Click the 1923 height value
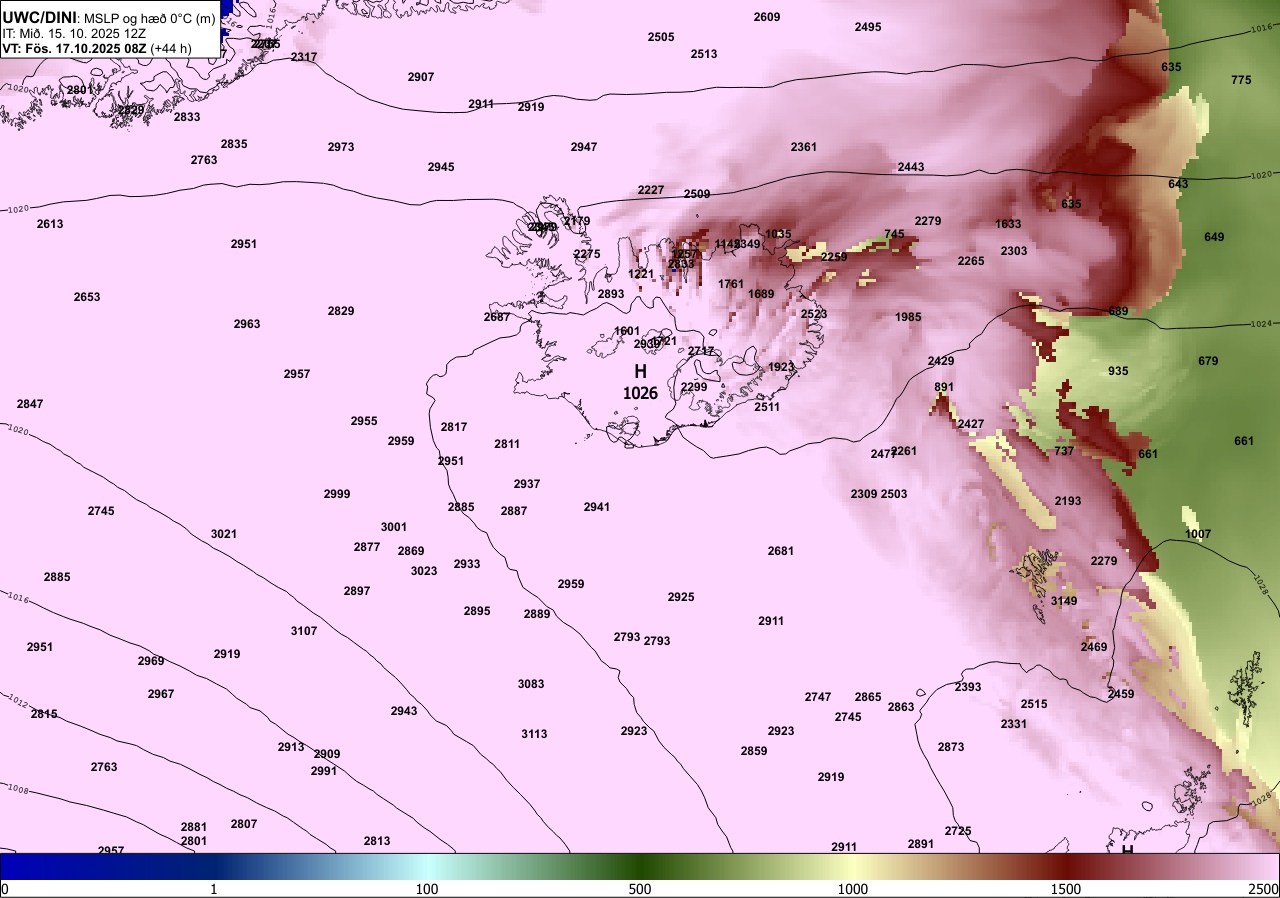This screenshot has width=1280, height=898. point(781,367)
